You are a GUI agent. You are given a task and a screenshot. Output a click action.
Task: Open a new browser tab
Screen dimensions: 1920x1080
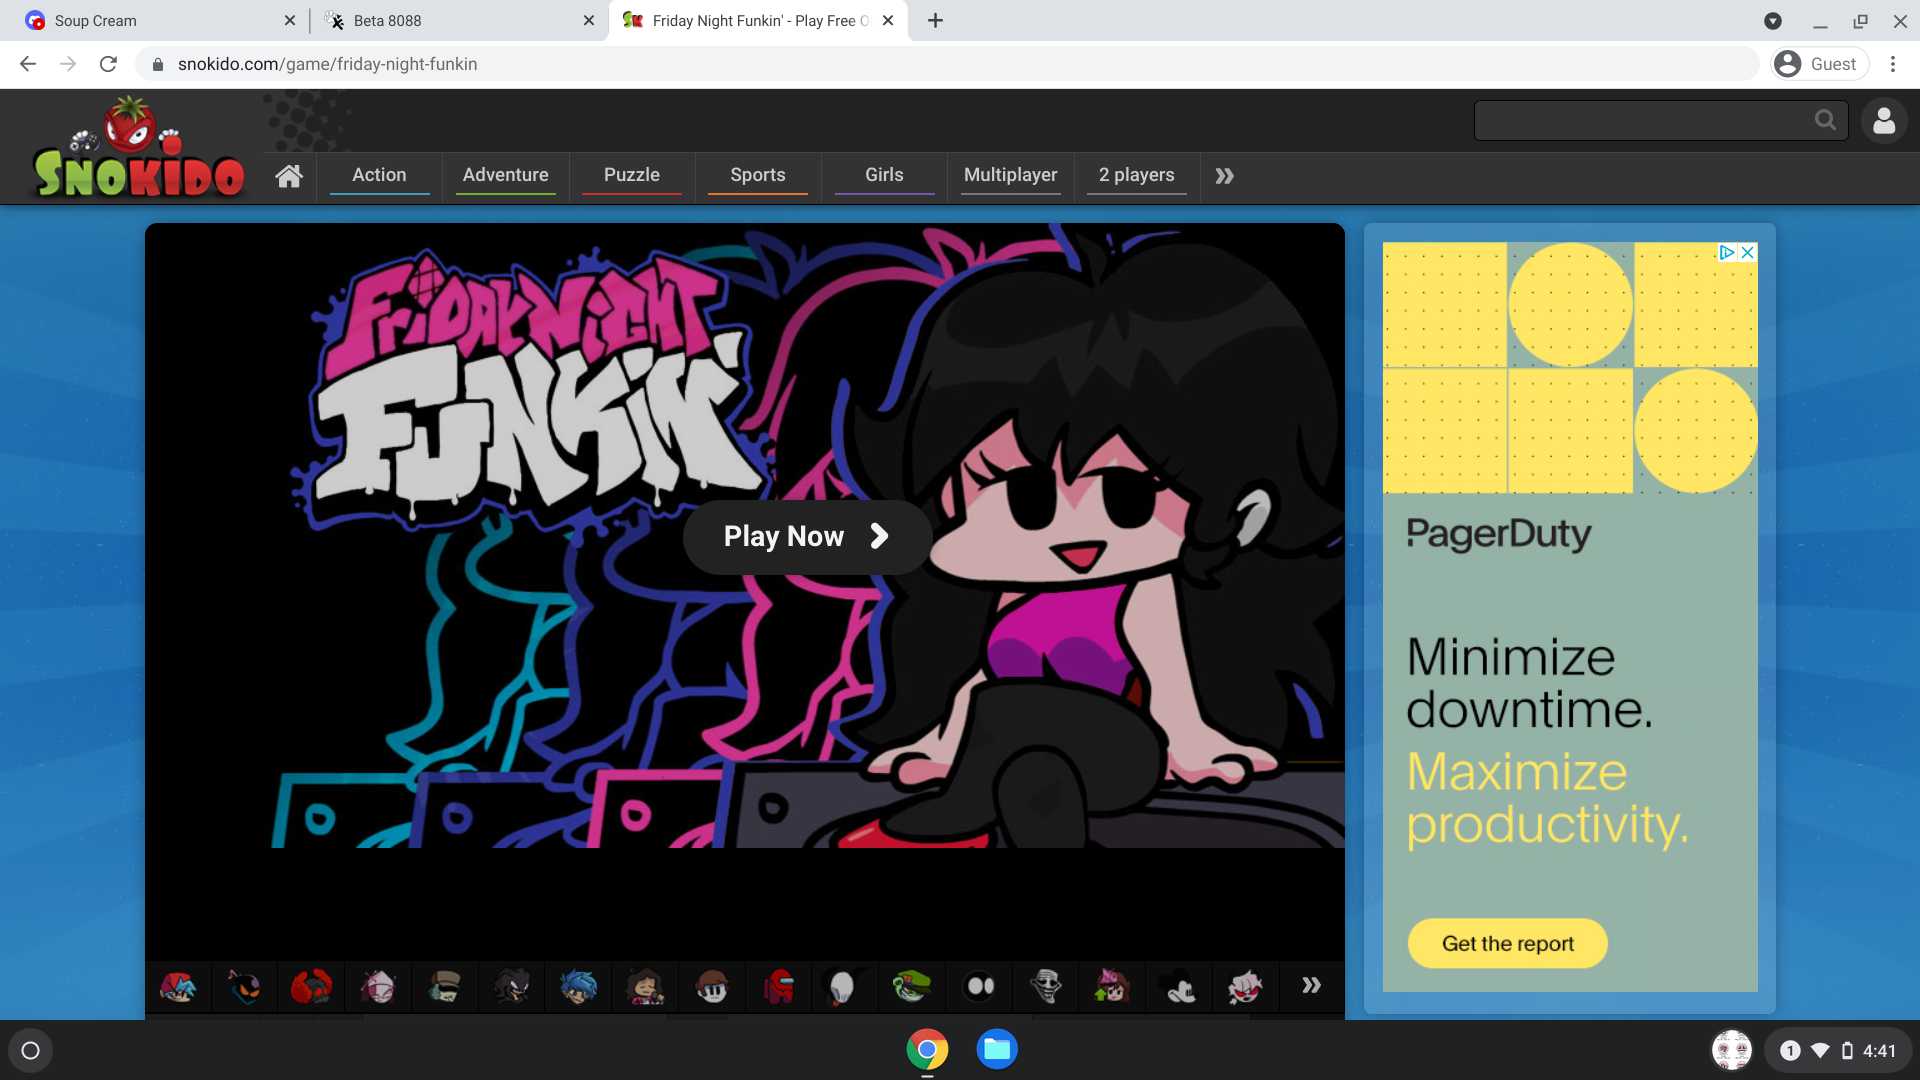coord(935,20)
